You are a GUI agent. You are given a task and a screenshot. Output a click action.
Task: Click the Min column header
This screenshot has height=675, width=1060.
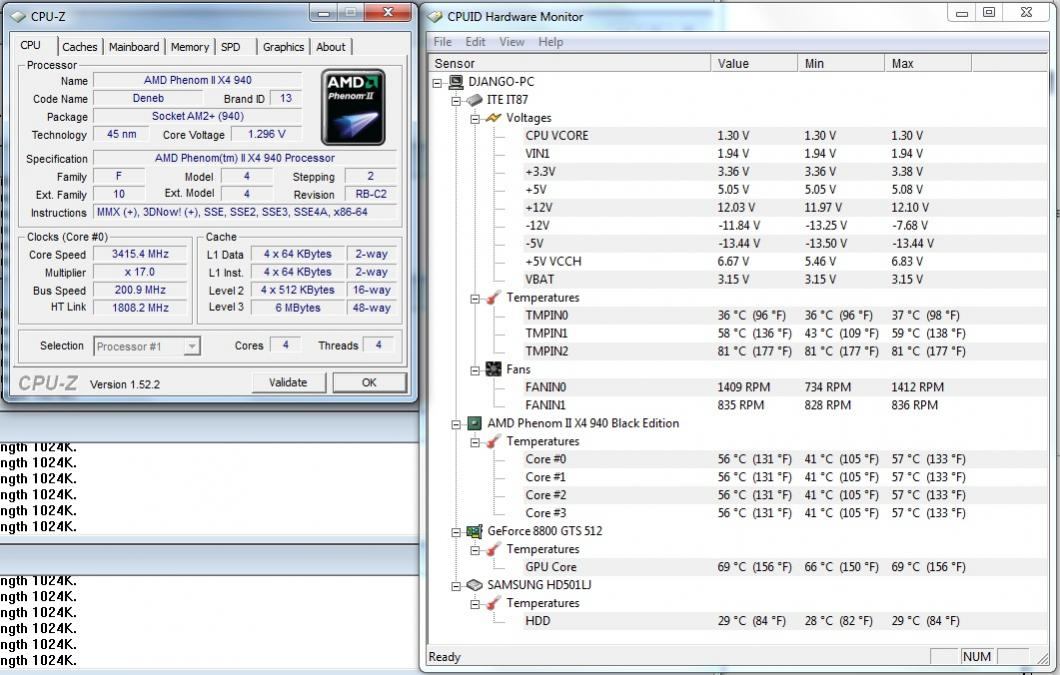(x=841, y=64)
